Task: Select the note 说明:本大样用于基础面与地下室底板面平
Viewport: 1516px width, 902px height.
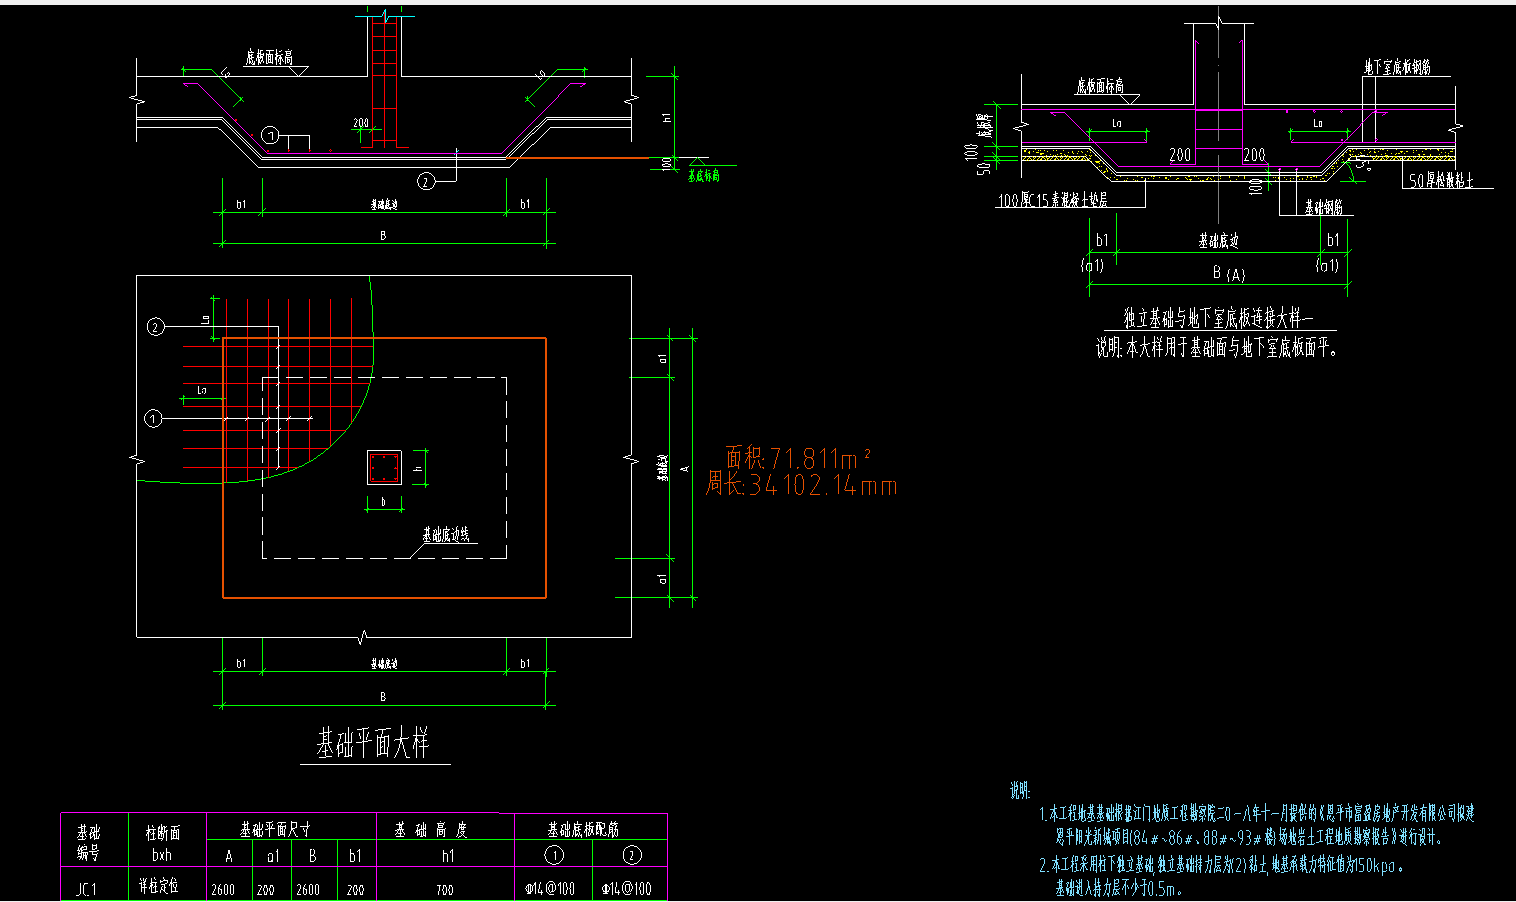Action: coord(1216,348)
